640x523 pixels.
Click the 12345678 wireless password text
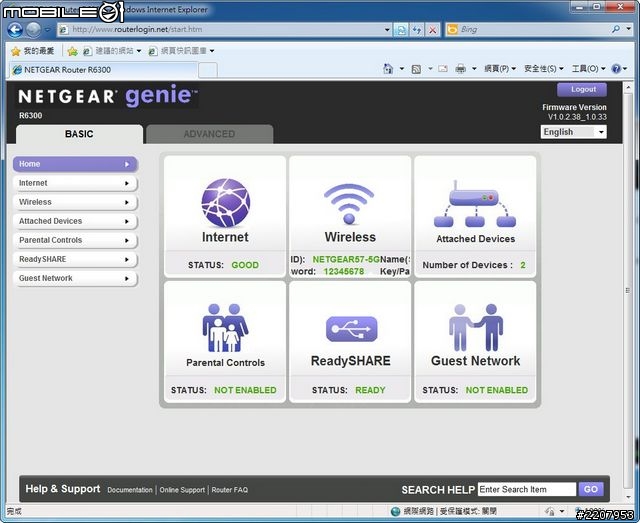coord(344,272)
